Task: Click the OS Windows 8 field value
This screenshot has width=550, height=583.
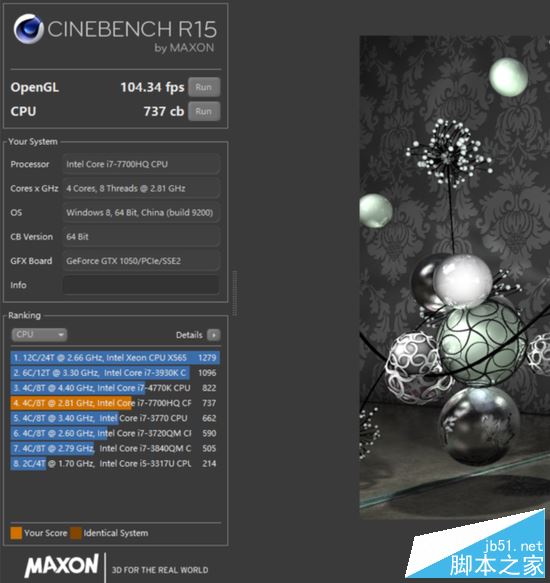Action: point(141,213)
